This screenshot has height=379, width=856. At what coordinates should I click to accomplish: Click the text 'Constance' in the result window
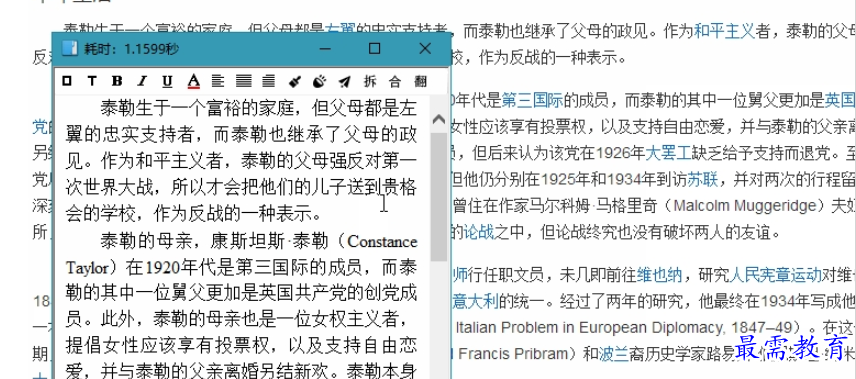[382, 241]
